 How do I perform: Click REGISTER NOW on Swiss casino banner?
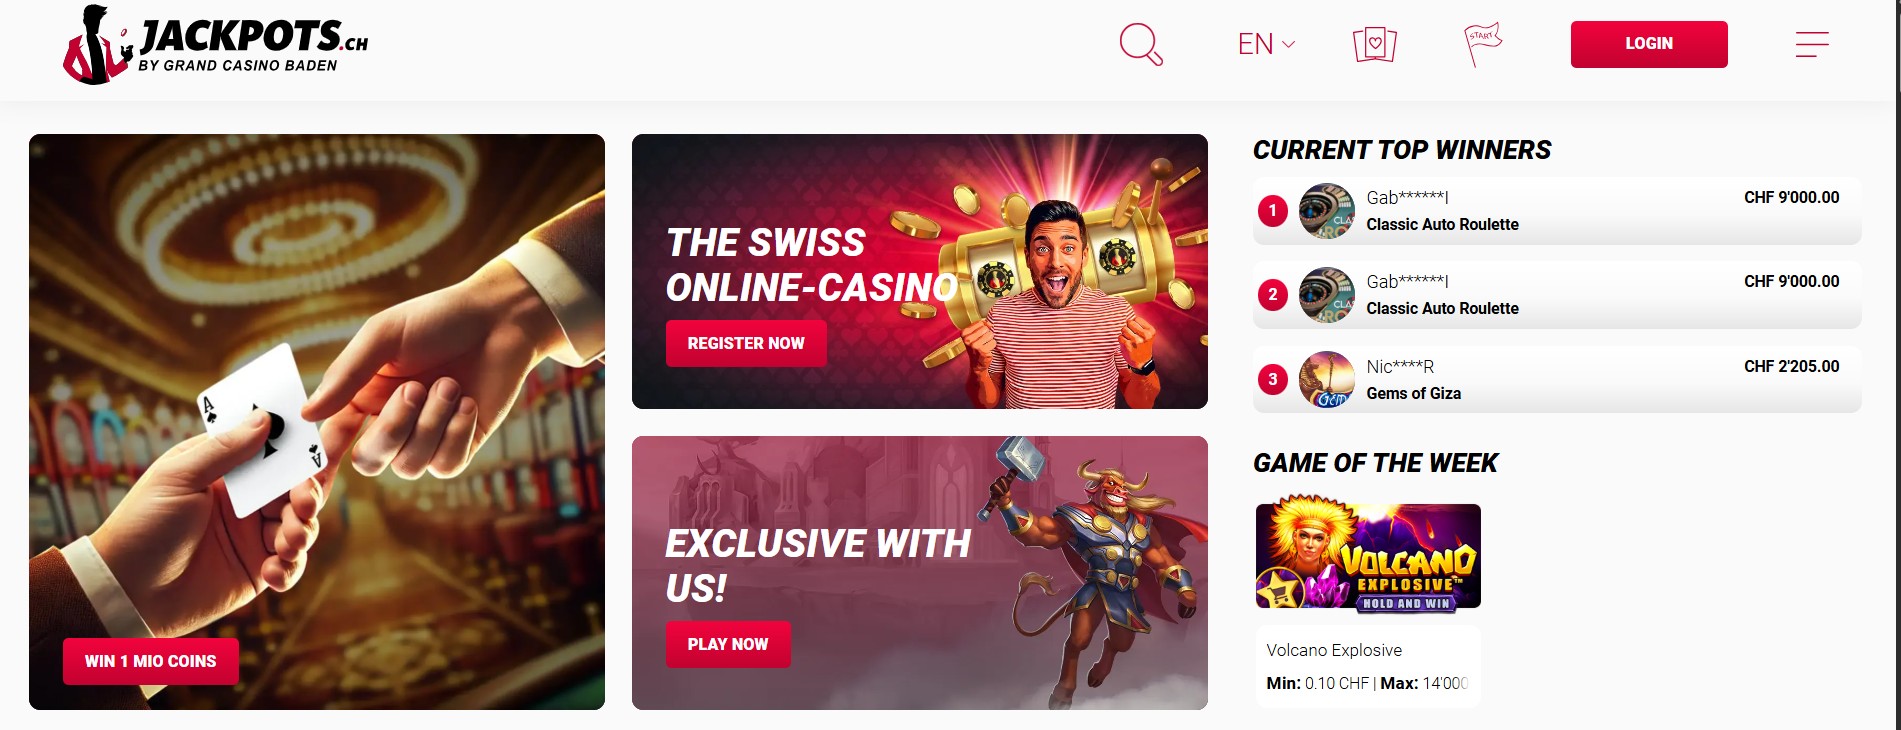coord(746,343)
